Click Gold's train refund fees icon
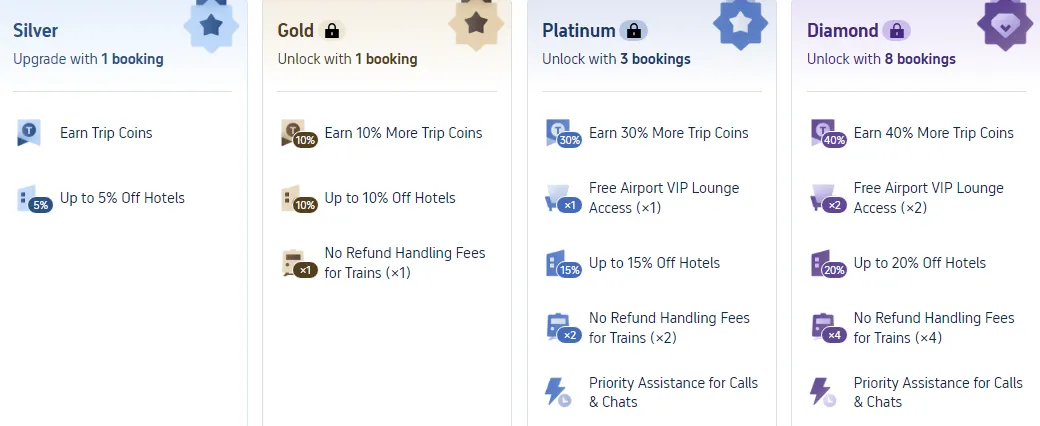This screenshot has width=1040, height=426. pyautogui.click(x=298, y=264)
